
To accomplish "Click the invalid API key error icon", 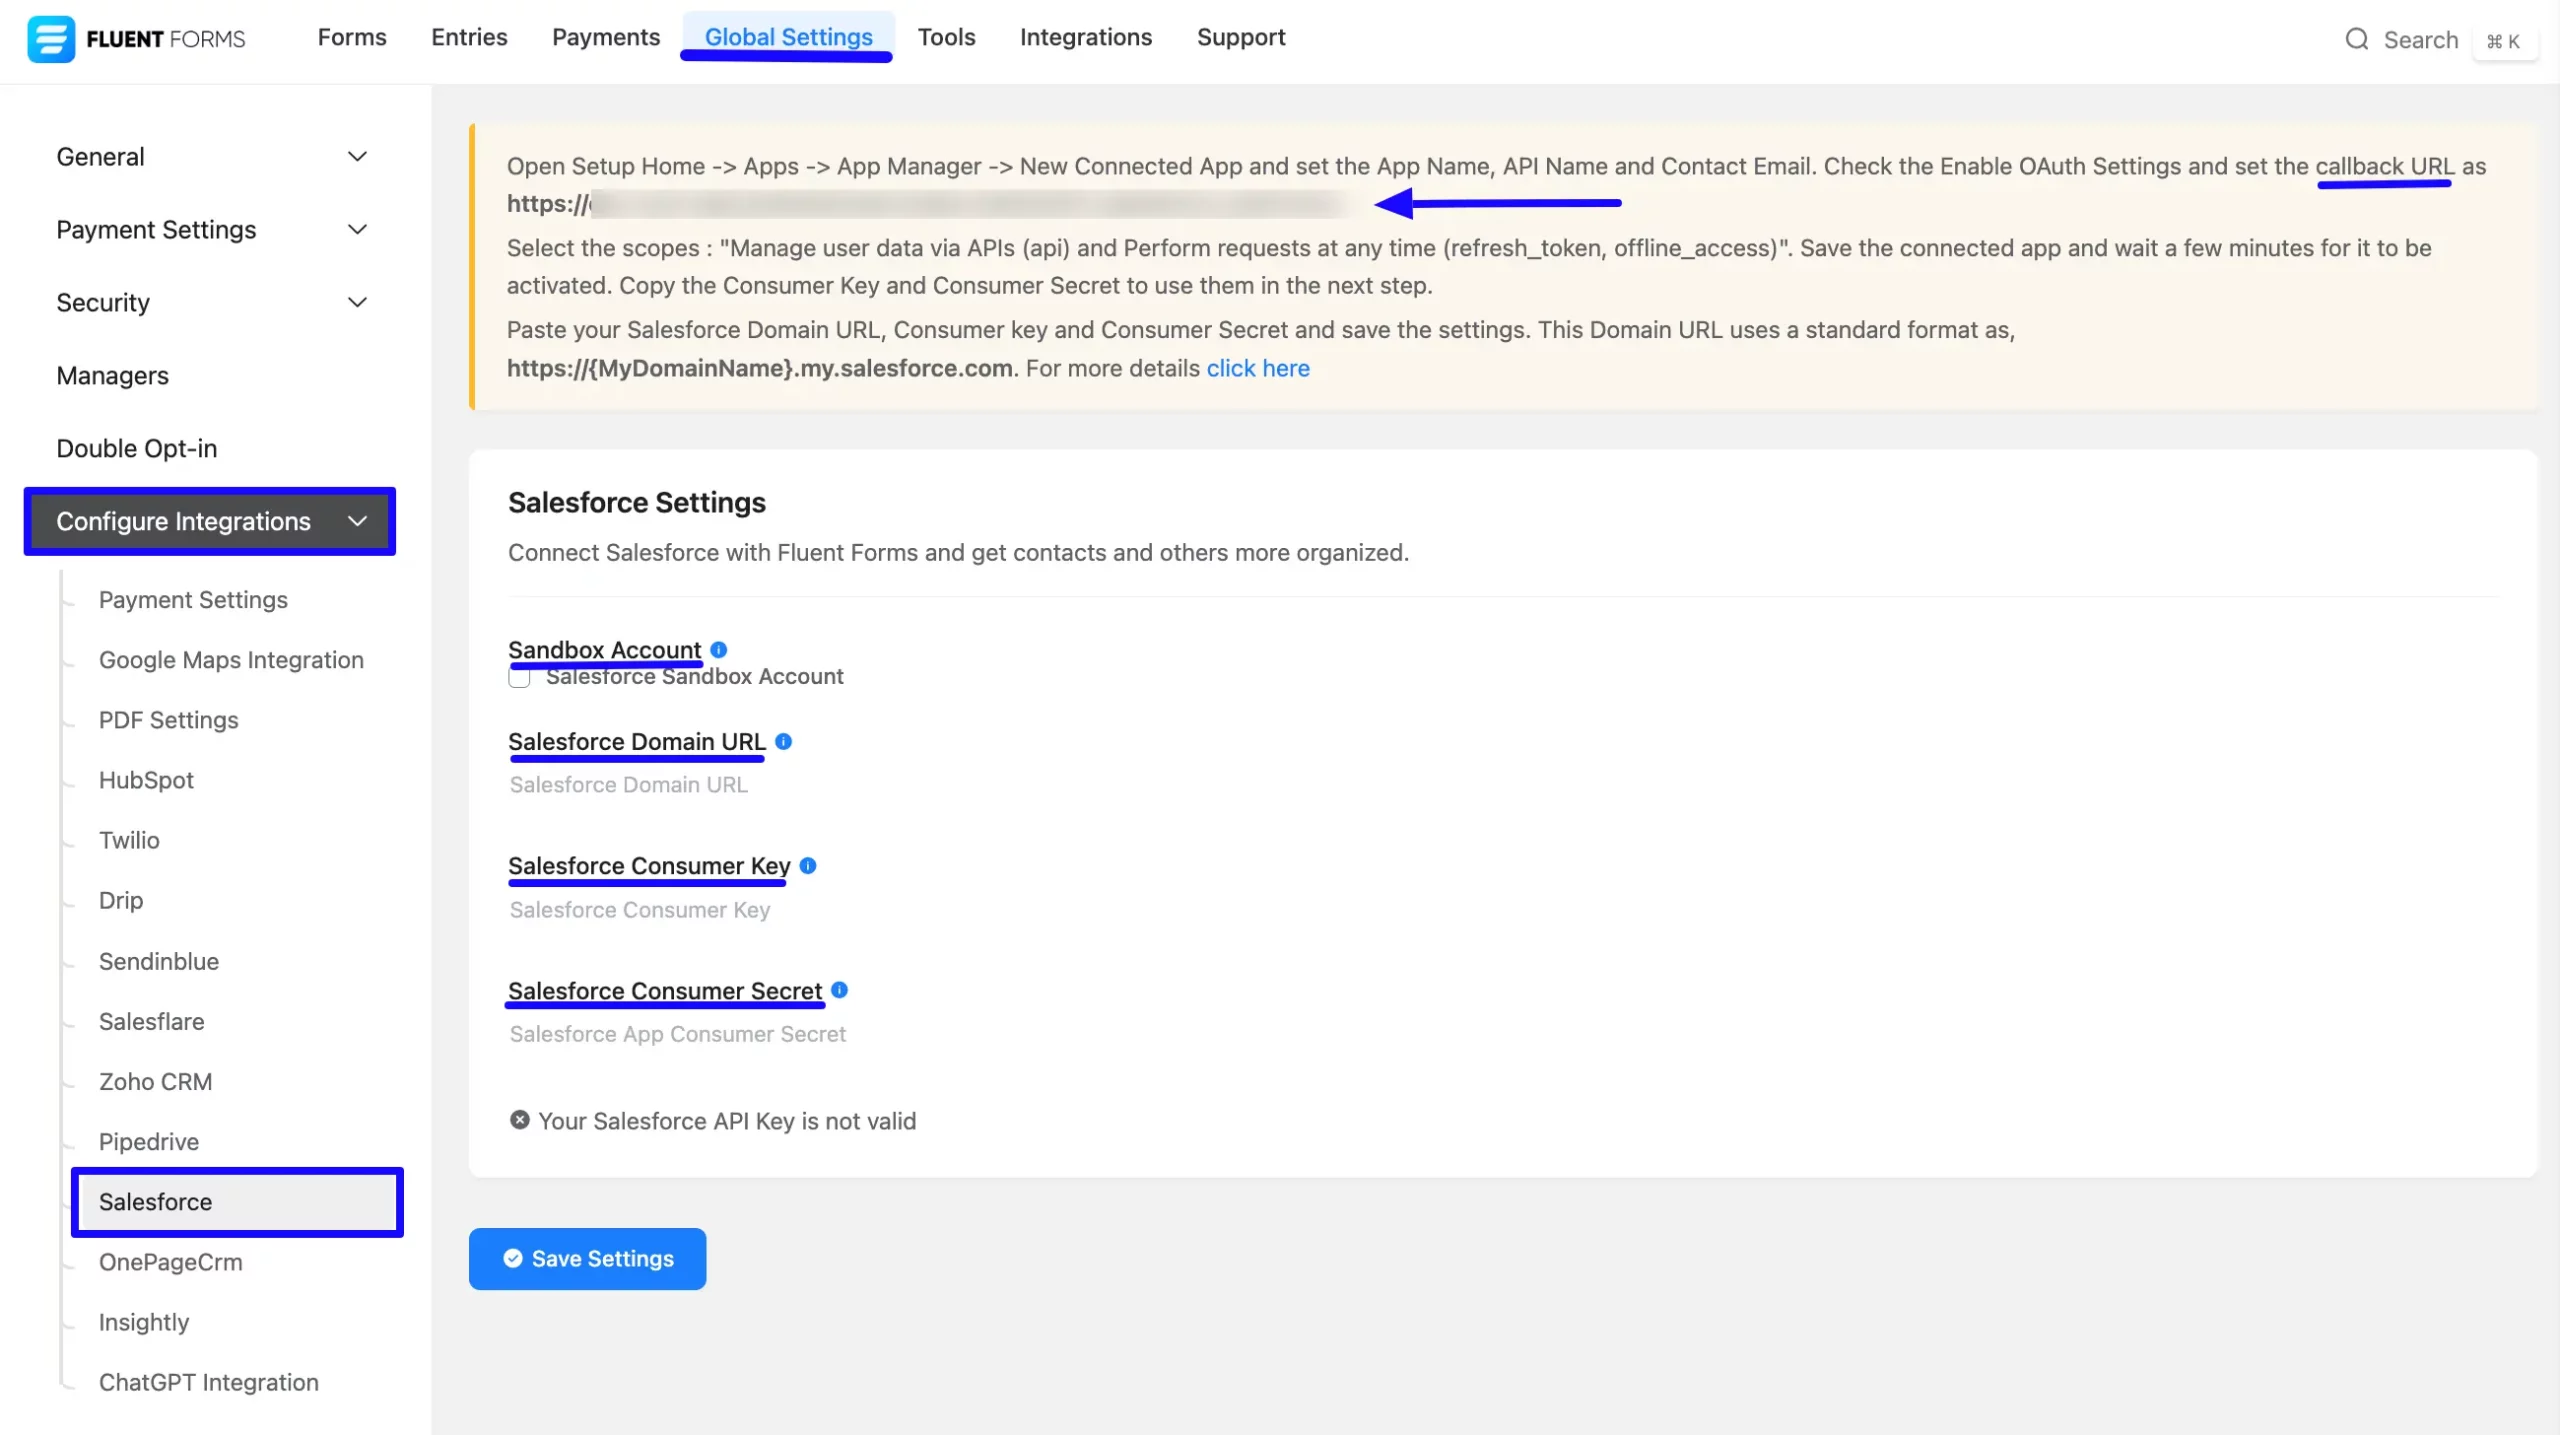I will [519, 1121].
